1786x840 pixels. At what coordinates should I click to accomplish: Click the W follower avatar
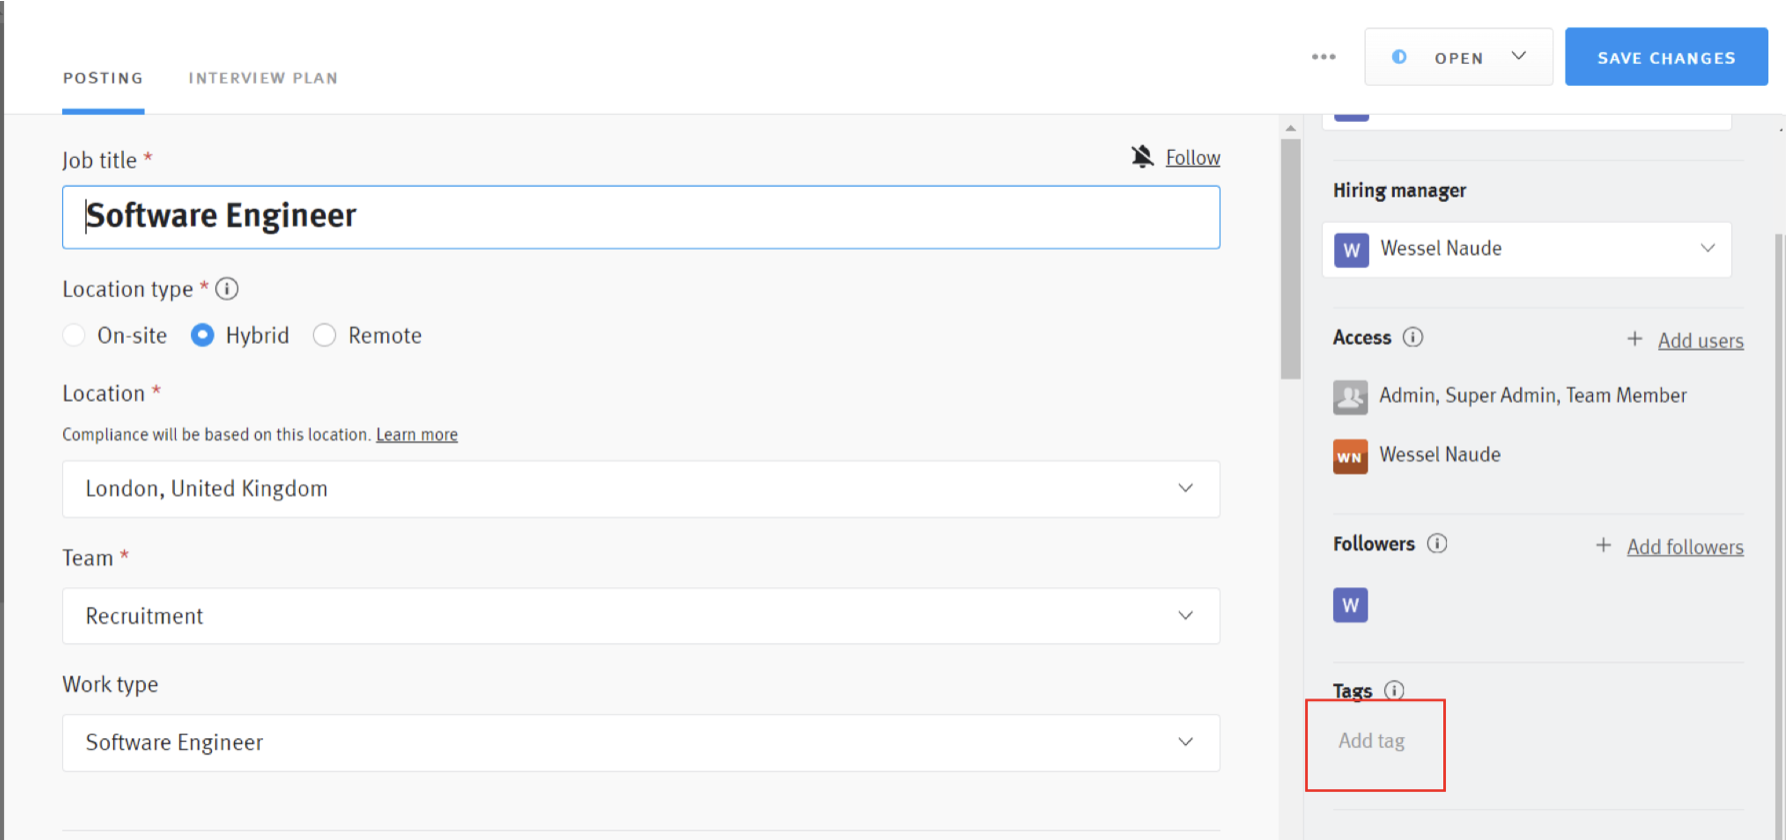1350,605
